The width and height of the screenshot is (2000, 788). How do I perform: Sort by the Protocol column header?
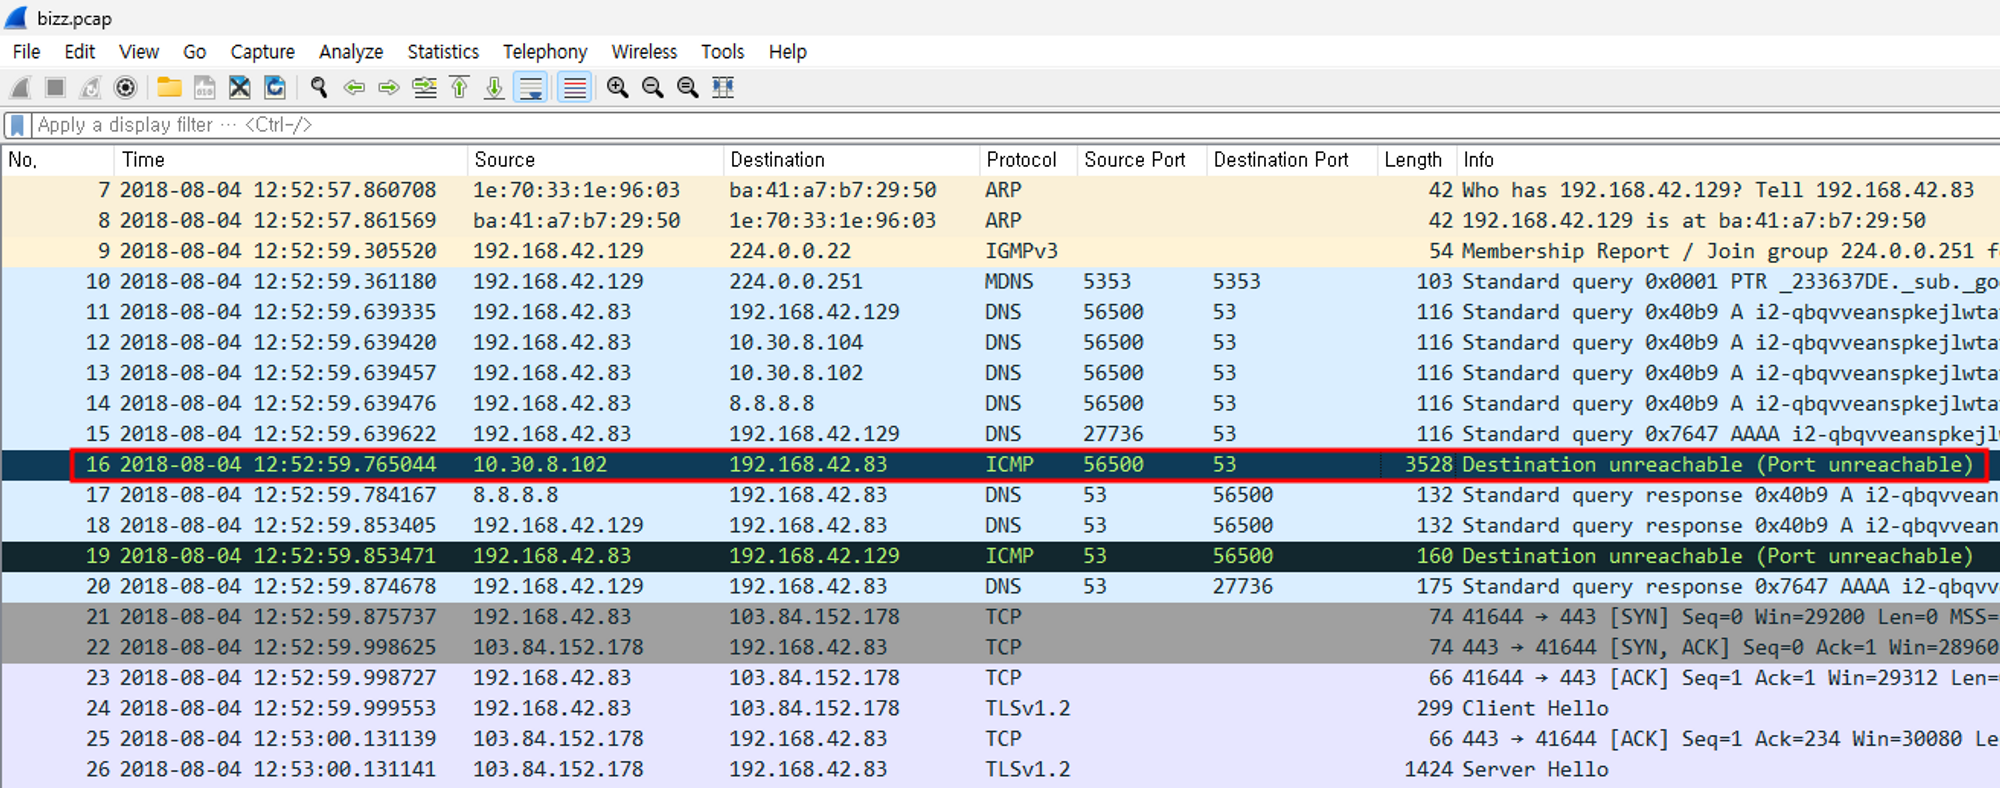pyautogui.click(x=1028, y=160)
